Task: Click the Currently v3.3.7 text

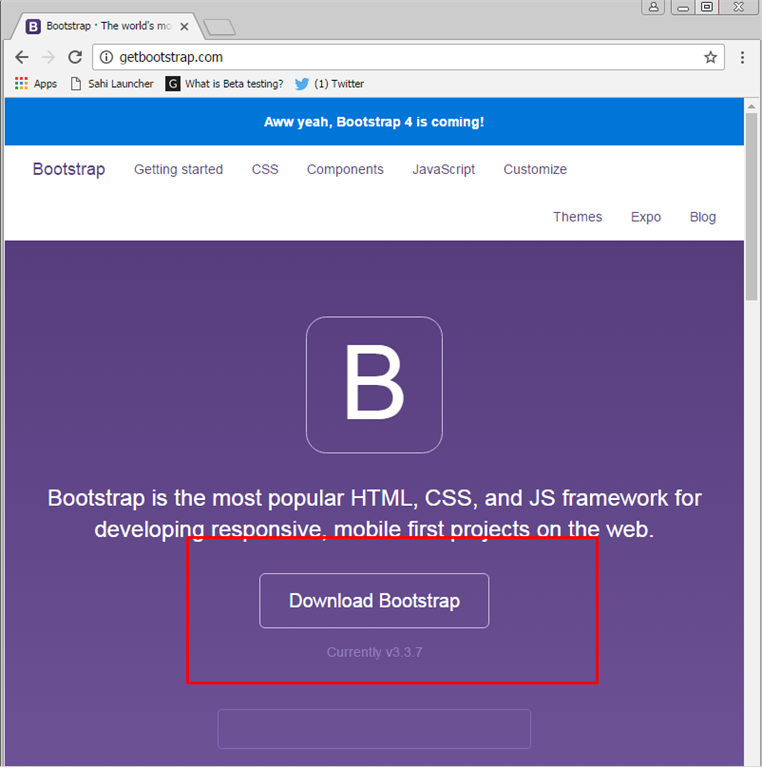Action: tap(374, 652)
